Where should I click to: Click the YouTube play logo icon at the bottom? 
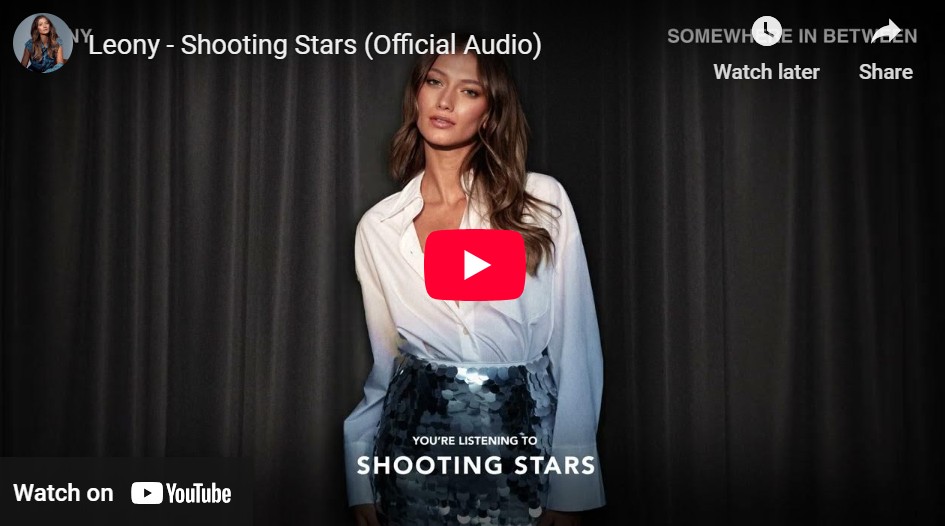coord(147,493)
